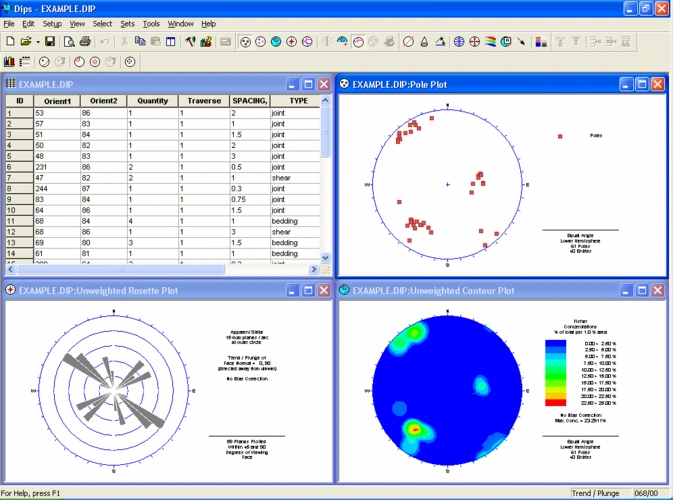Viewport: 673px width, 500px height.
Task: Open a file using the folder icon
Action: 24,42
